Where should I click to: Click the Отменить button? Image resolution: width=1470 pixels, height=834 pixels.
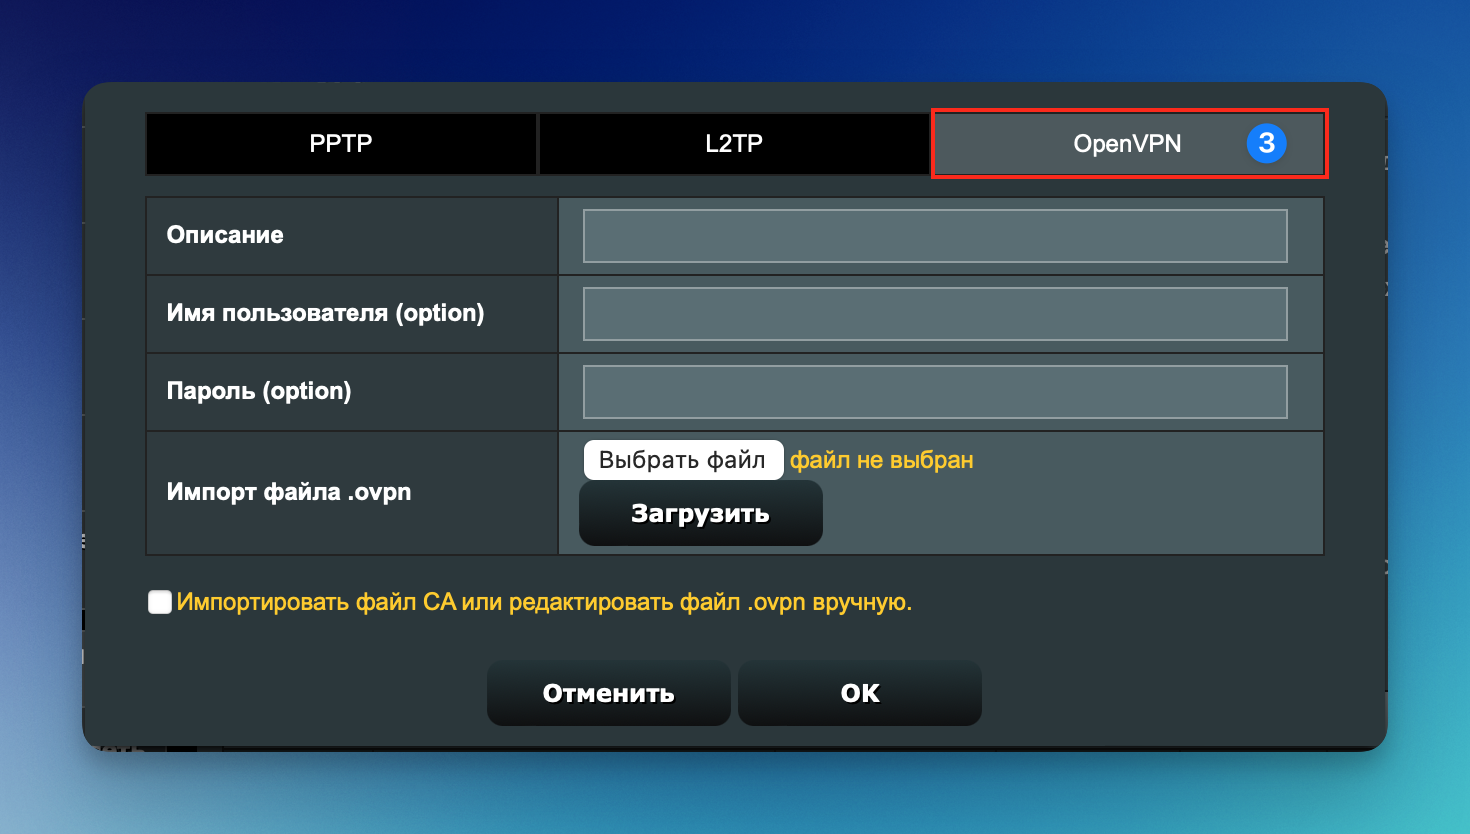click(608, 693)
